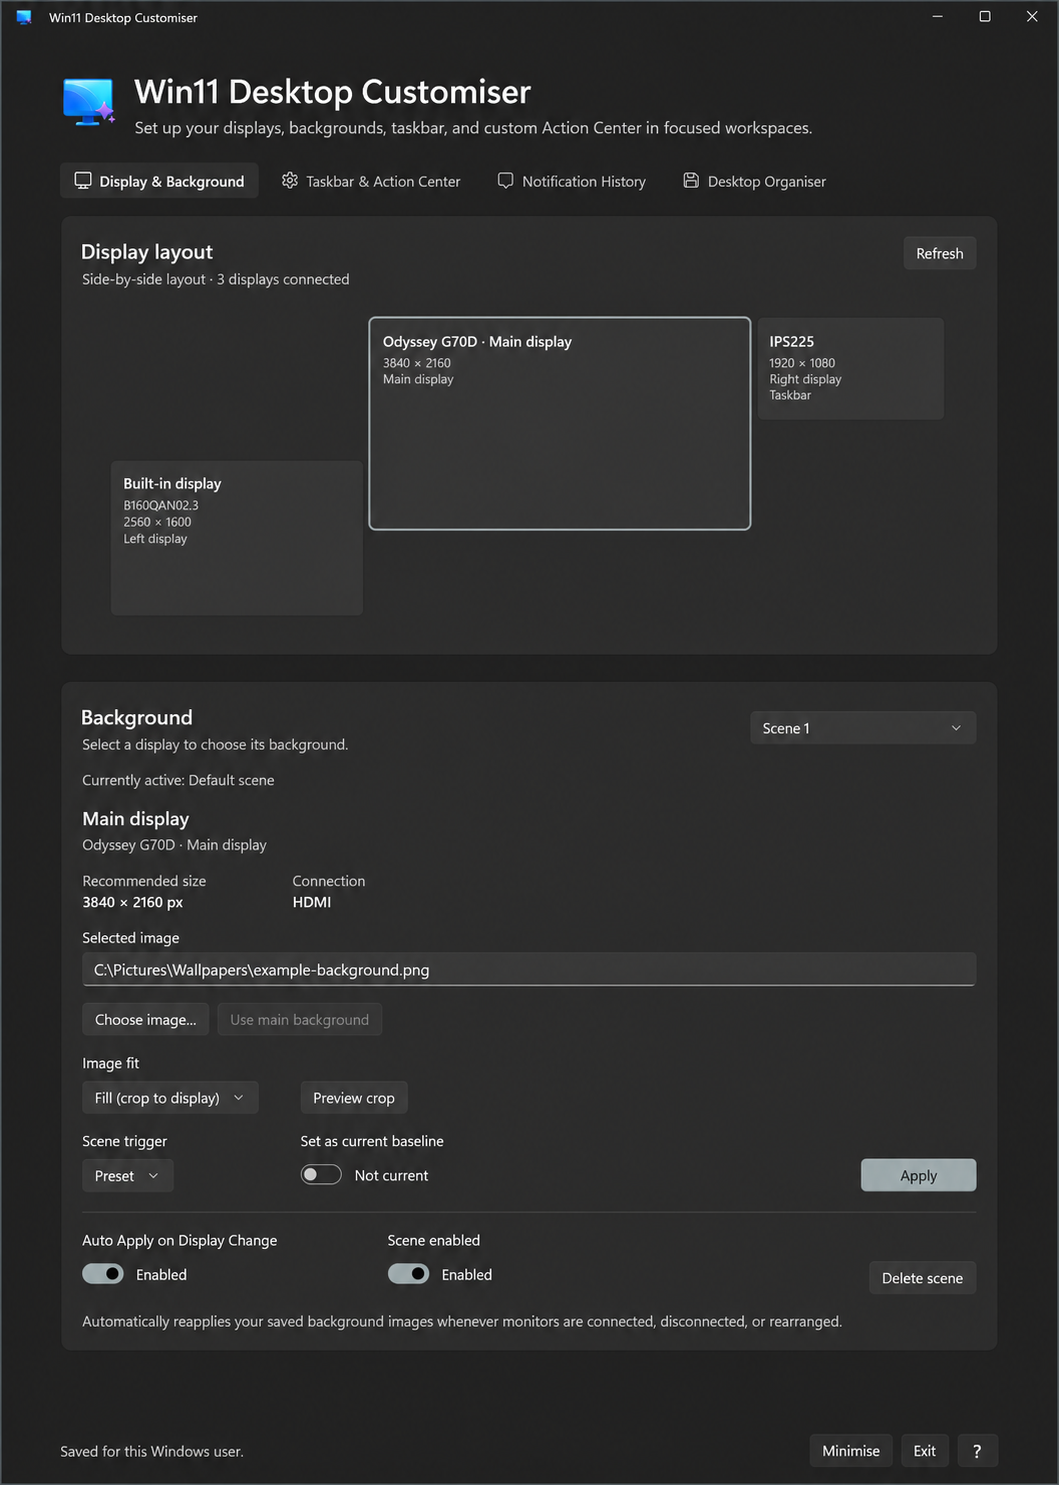Switch to the Taskbar & Action Center tab

[371, 181]
